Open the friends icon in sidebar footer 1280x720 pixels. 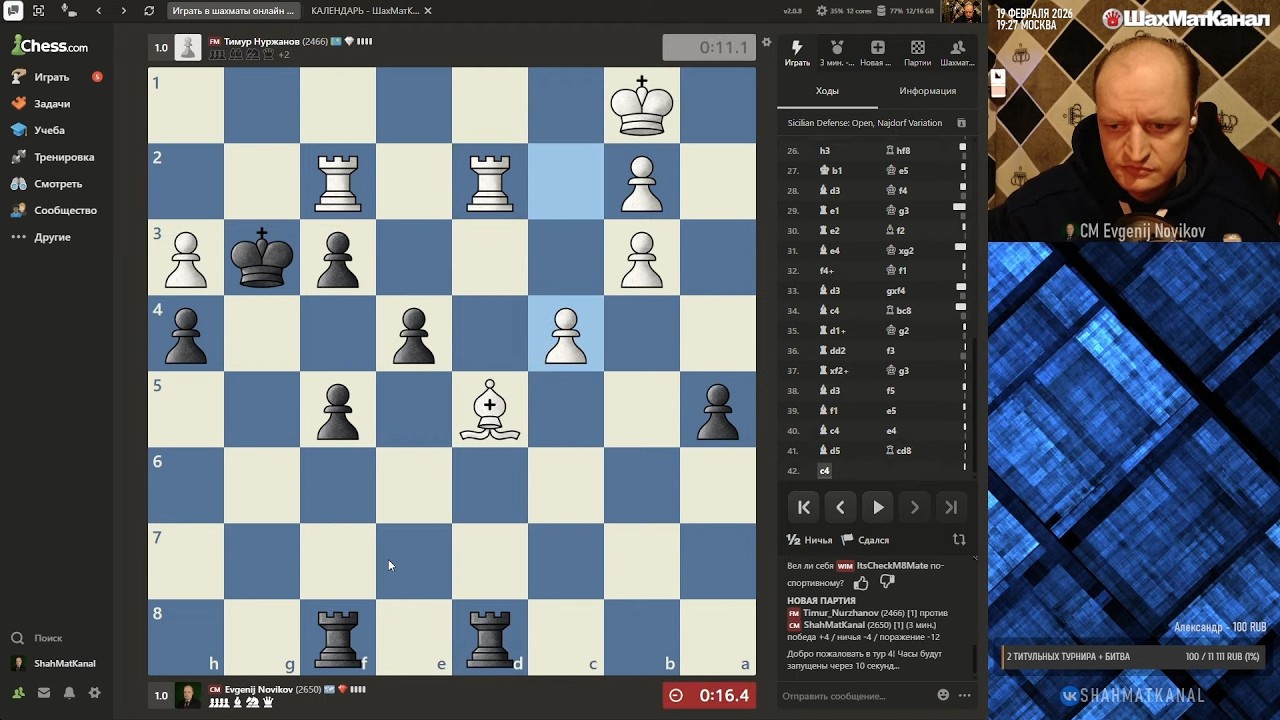(x=18, y=692)
